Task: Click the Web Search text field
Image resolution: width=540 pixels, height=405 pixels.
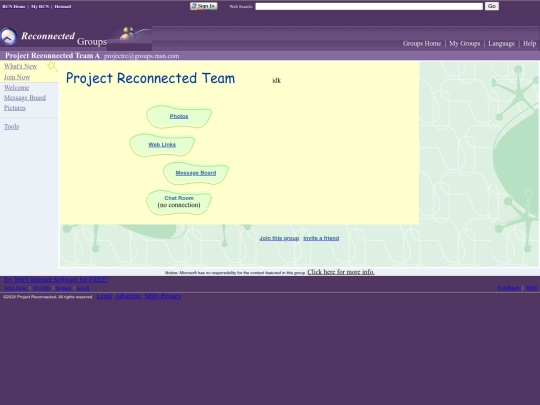Action: [x=369, y=6]
